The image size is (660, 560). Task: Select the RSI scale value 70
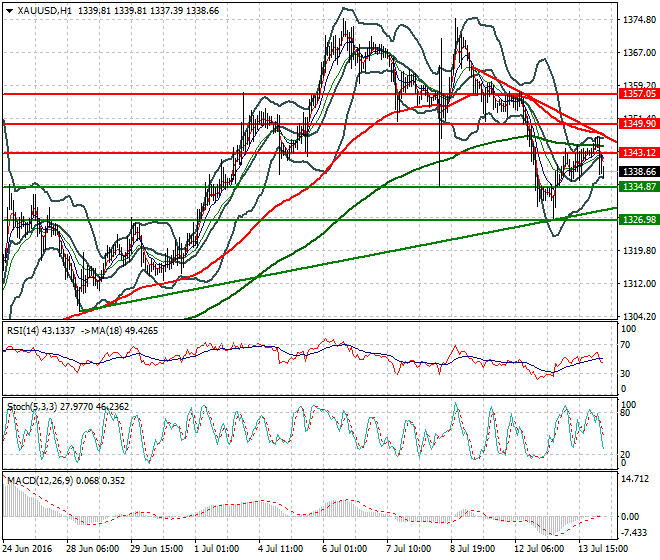point(625,345)
